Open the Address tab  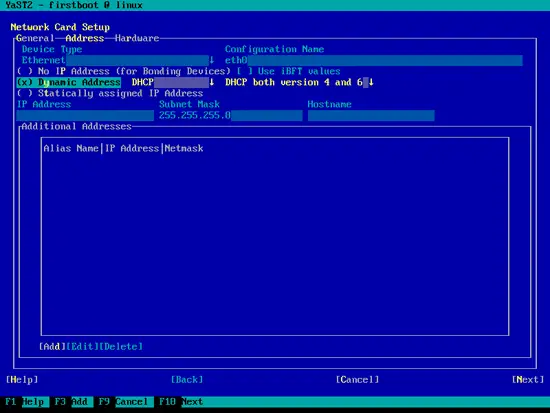click(x=85, y=38)
